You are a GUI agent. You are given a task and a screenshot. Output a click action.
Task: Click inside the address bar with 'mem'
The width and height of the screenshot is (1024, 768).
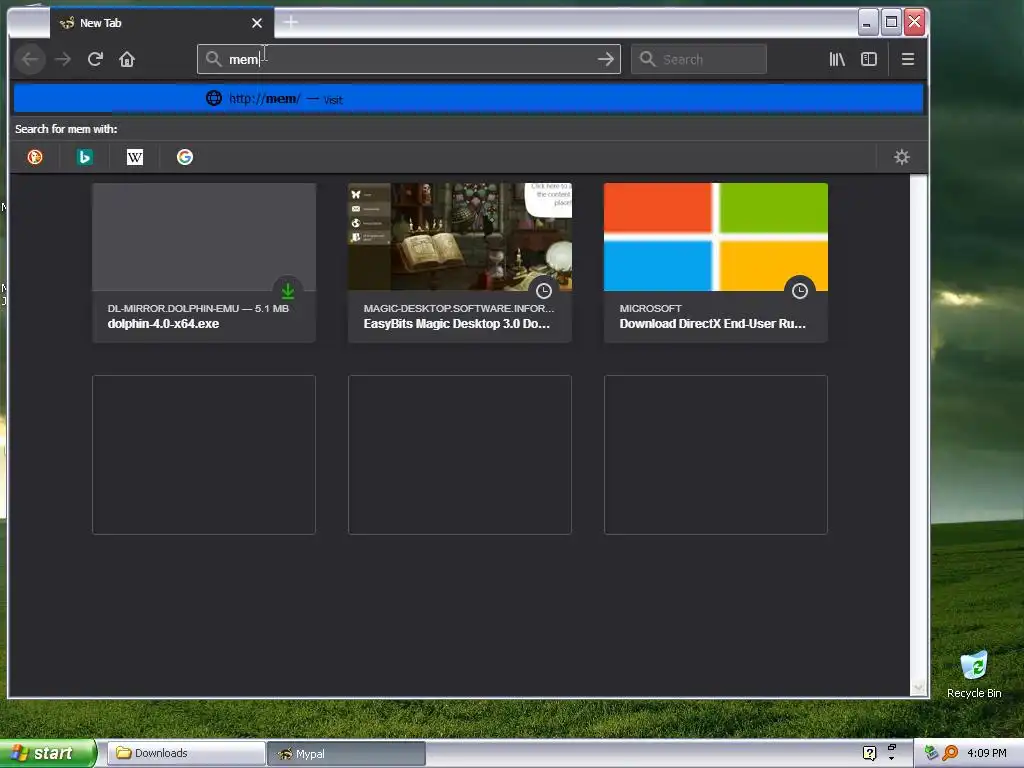pyautogui.click(x=409, y=59)
